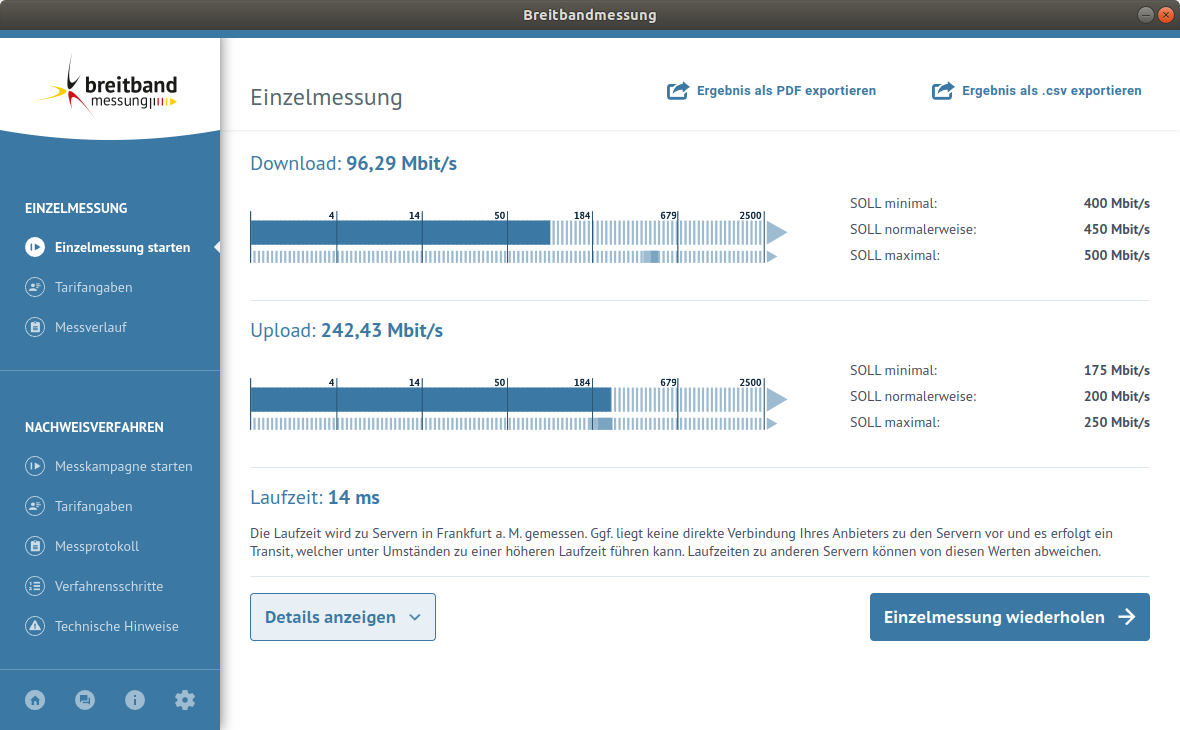Image resolution: width=1180 pixels, height=730 pixels.
Task: Open the chat feedback icon in sidebar footer
Action: point(85,700)
